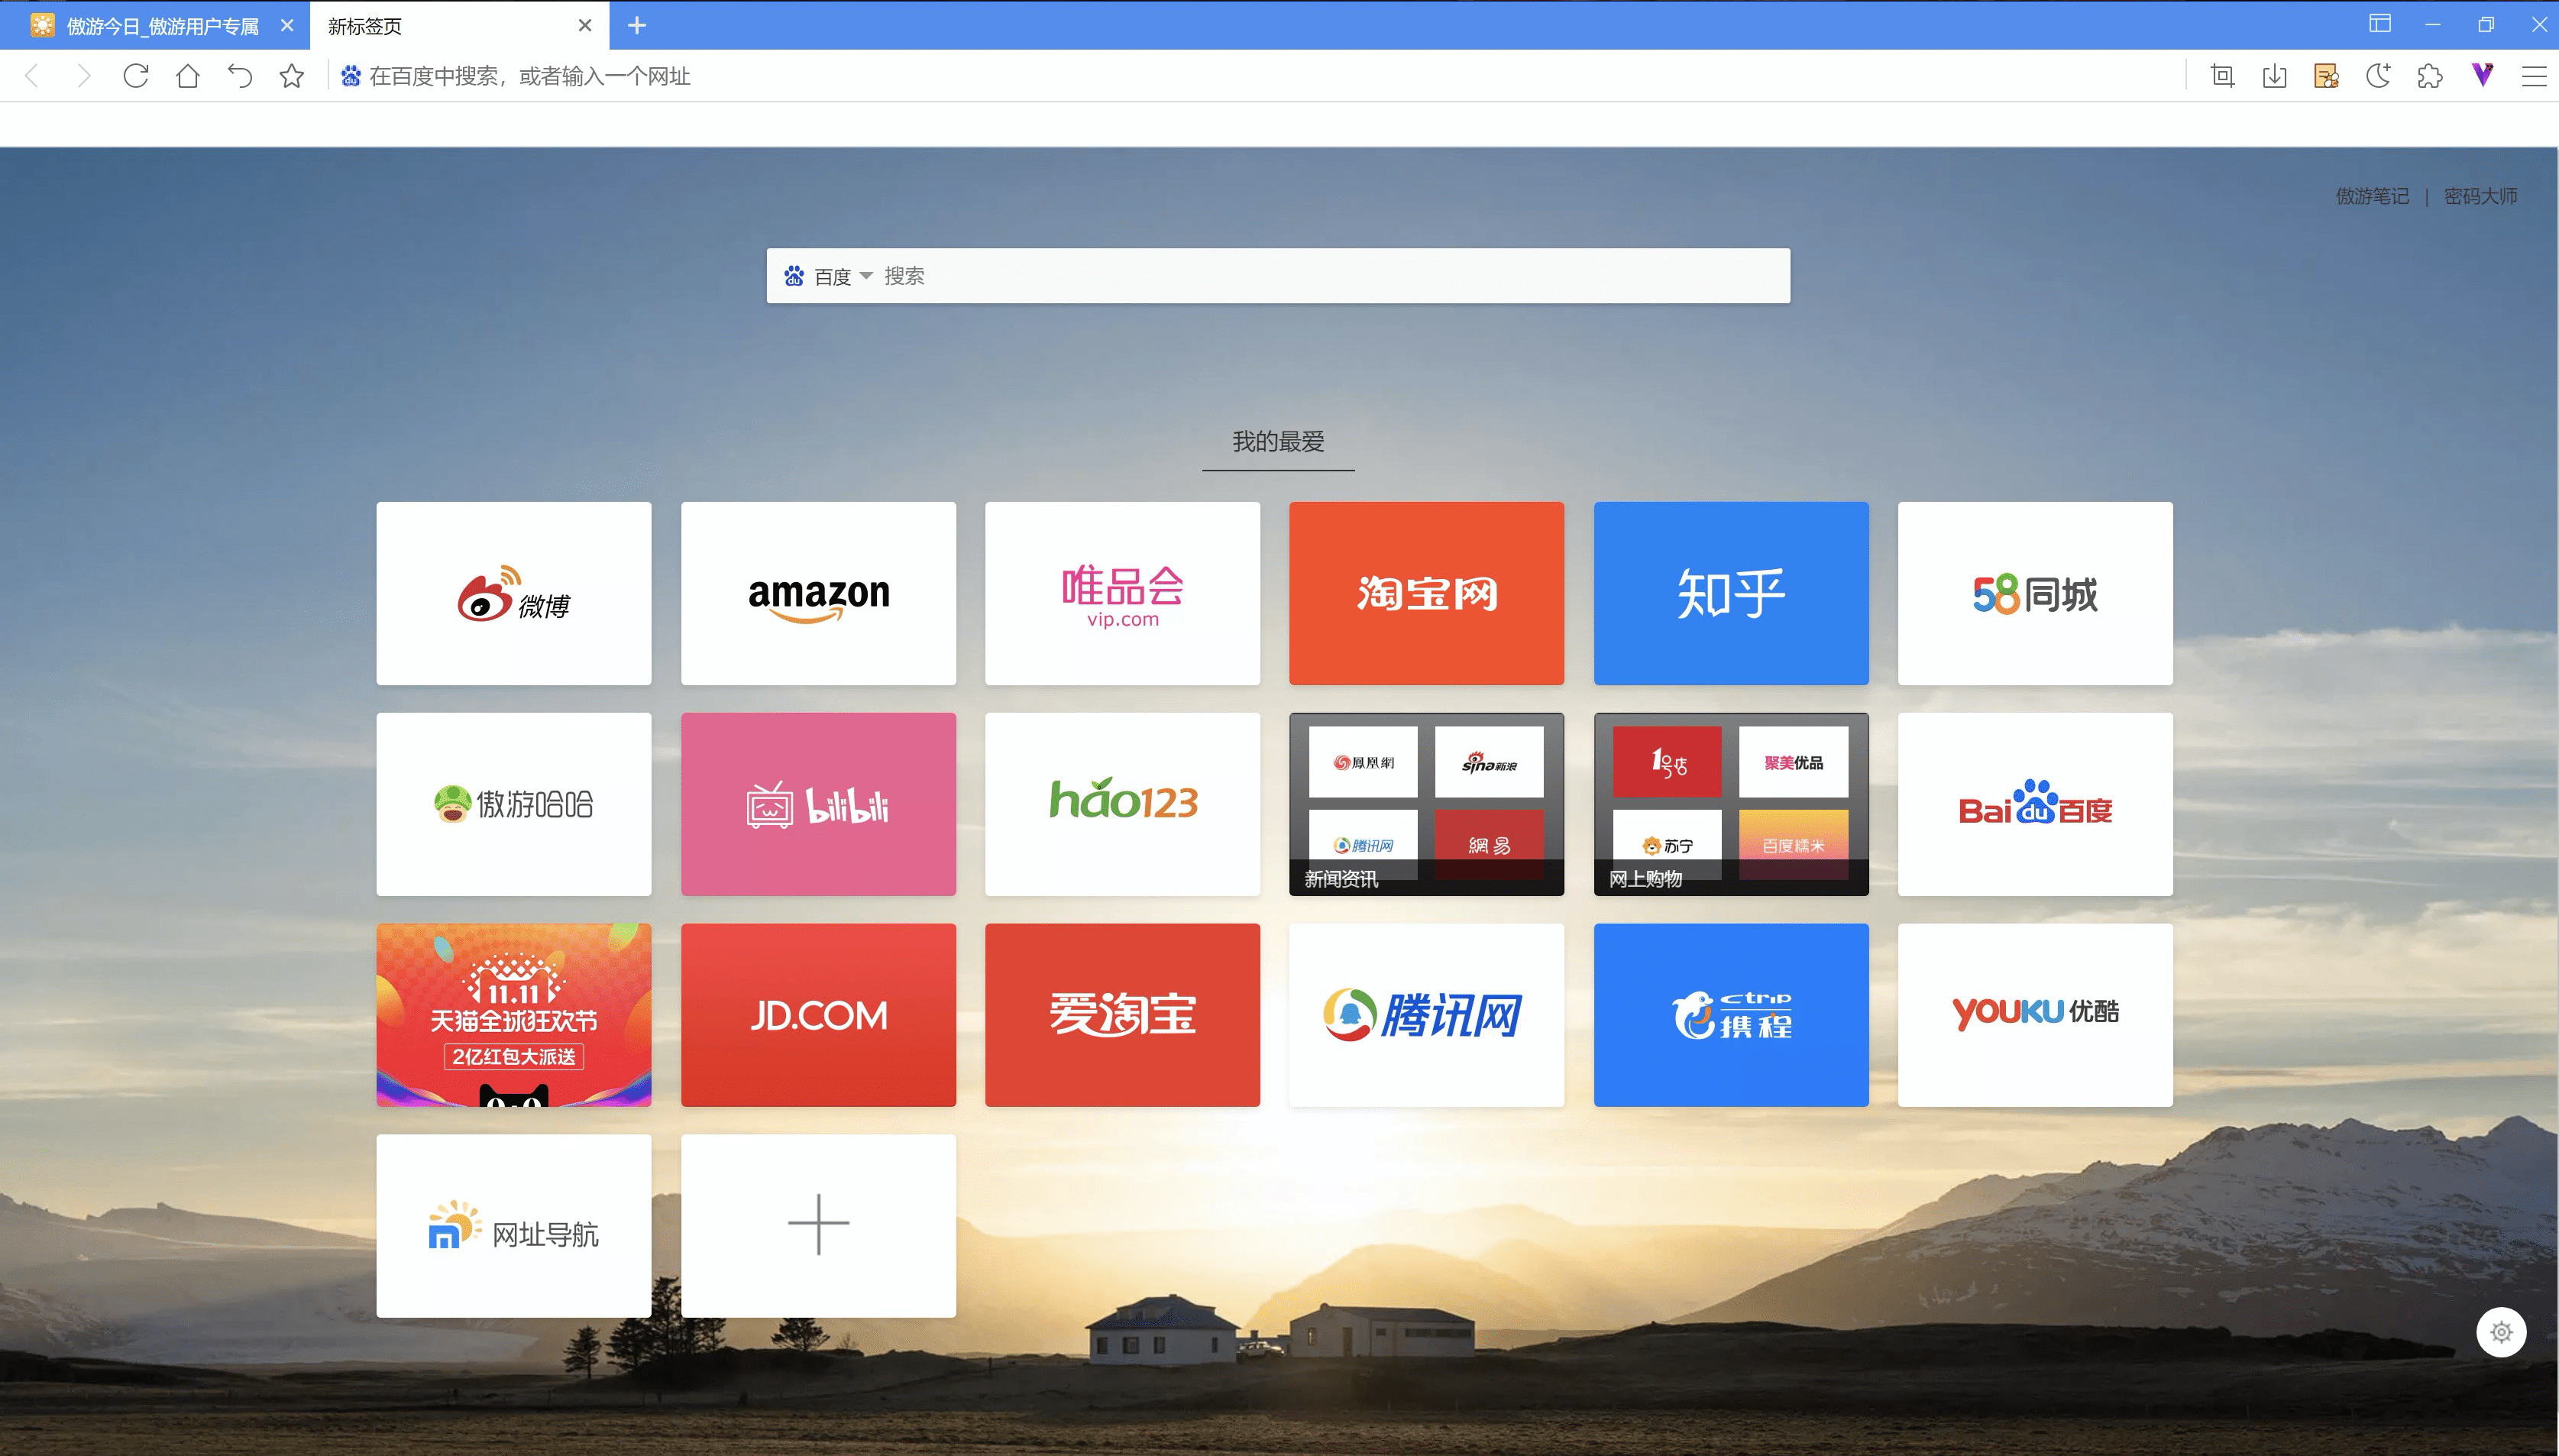Open the 密码大师 link
Viewport: 2559px width, 1456px height.
pos(2480,196)
